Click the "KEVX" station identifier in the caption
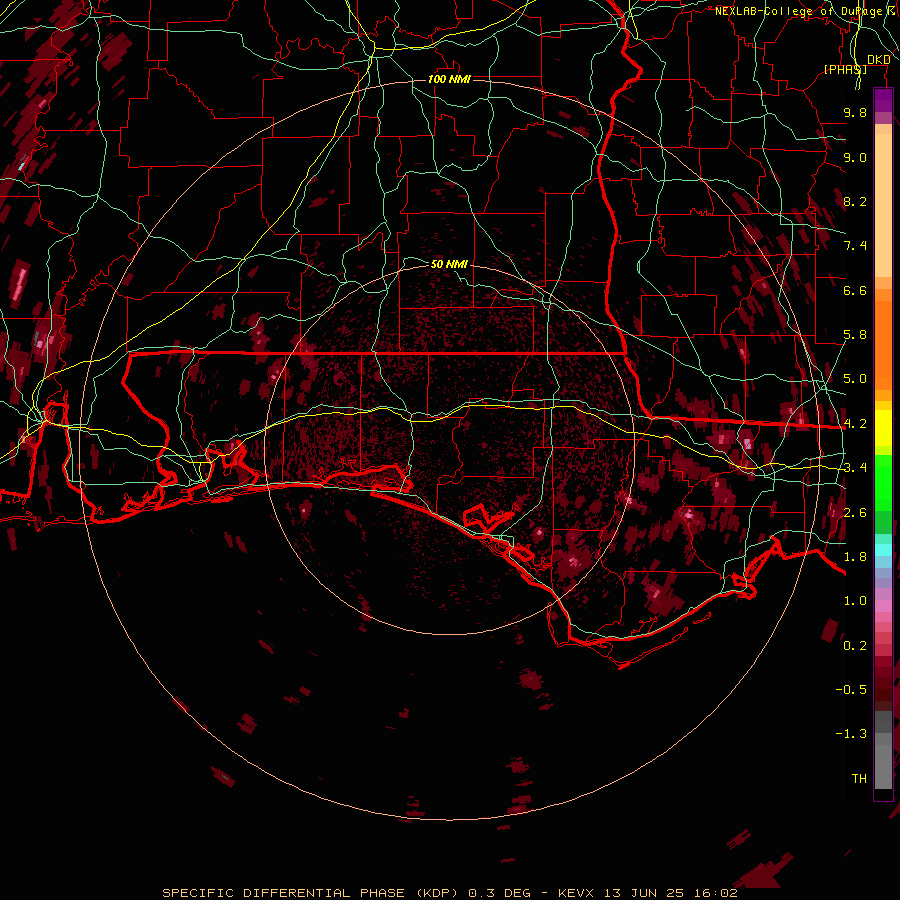 pos(577,893)
